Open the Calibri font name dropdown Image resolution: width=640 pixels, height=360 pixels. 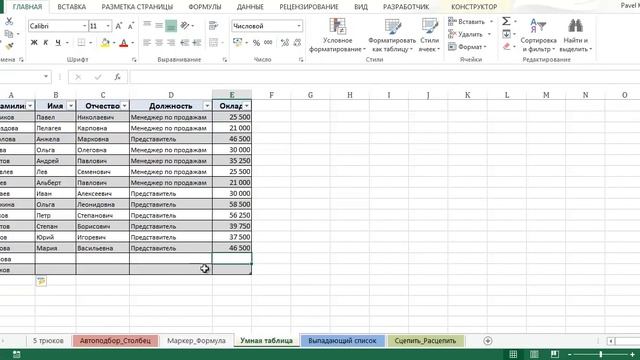[x=84, y=26]
